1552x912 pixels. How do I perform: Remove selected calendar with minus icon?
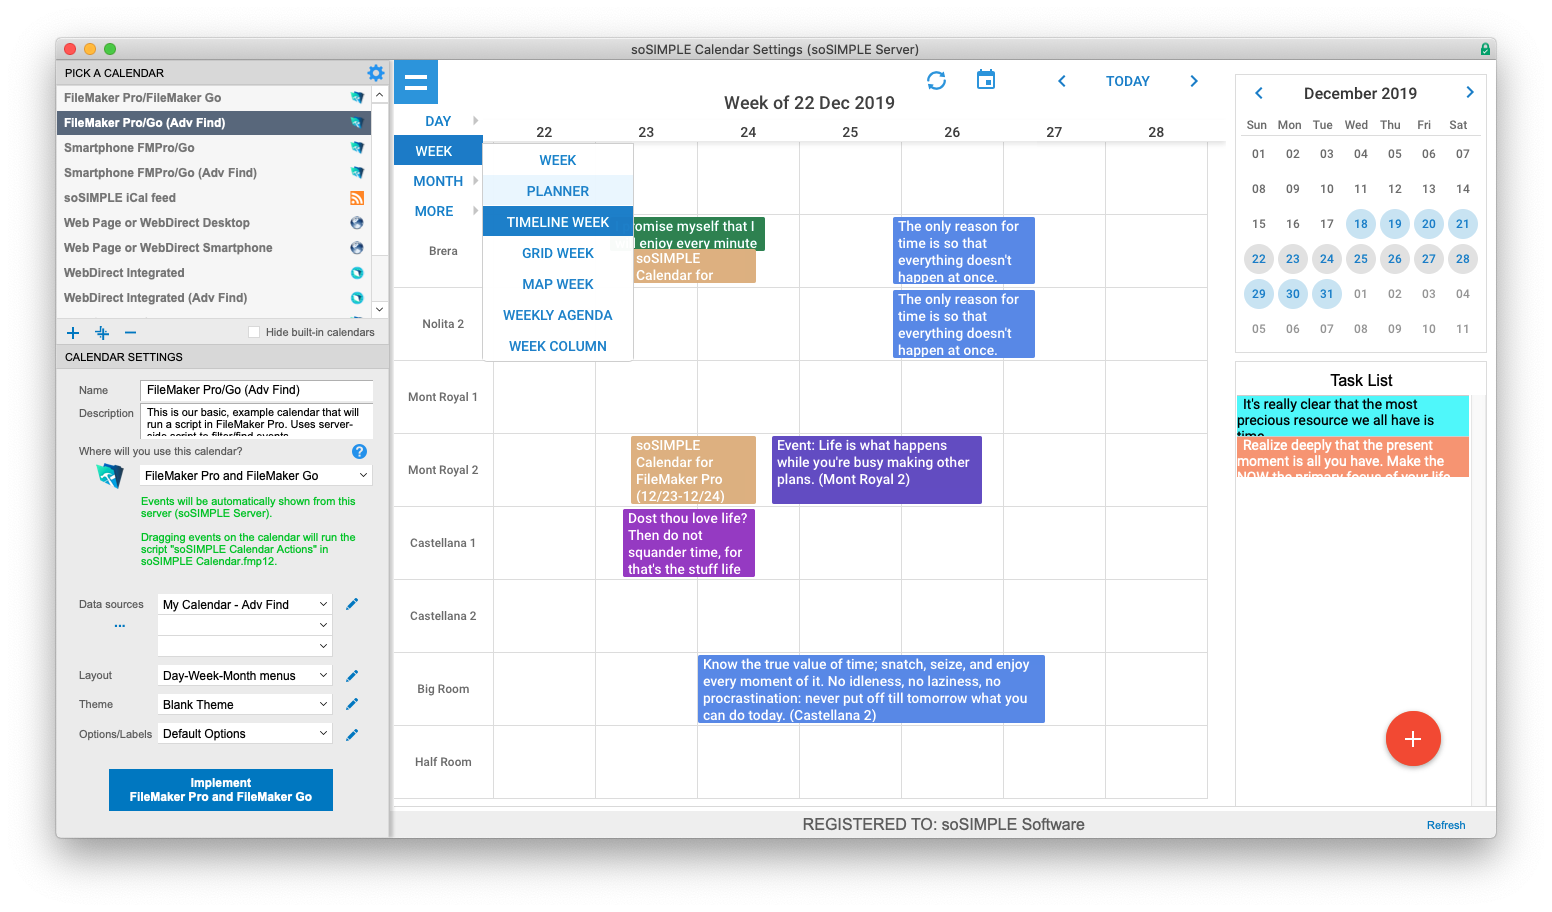(x=130, y=333)
